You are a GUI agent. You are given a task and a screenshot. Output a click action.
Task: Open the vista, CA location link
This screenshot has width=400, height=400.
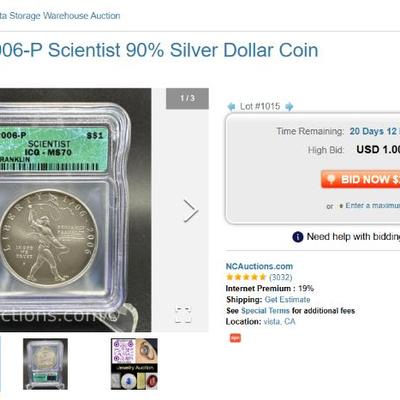[279, 322]
